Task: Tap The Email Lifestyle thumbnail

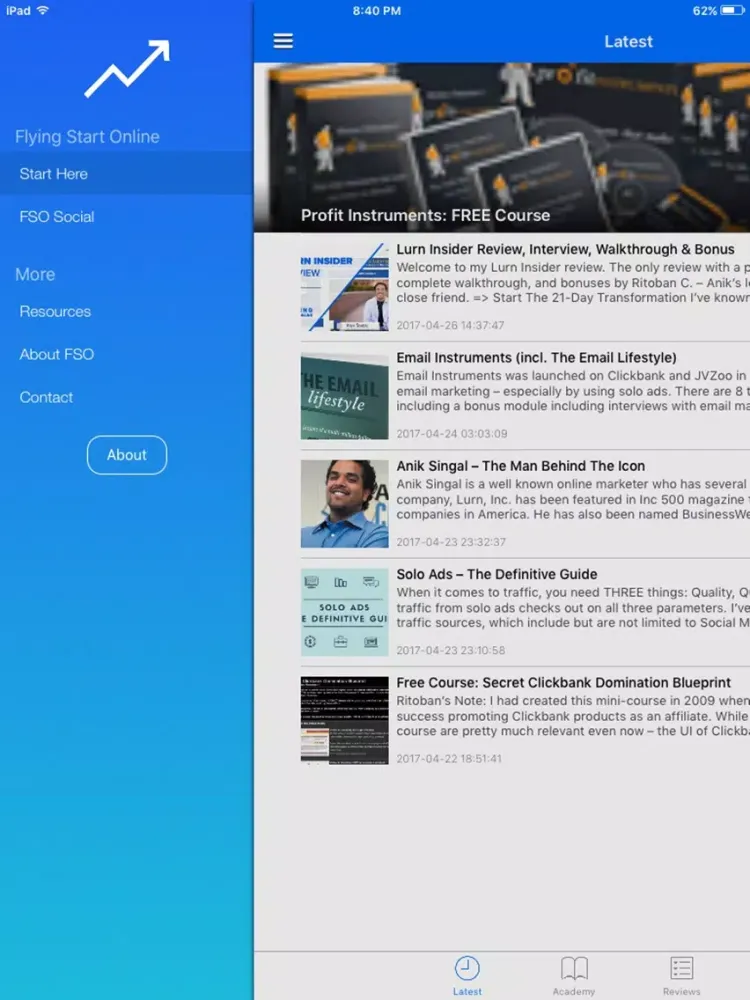Action: pos(344,395)
